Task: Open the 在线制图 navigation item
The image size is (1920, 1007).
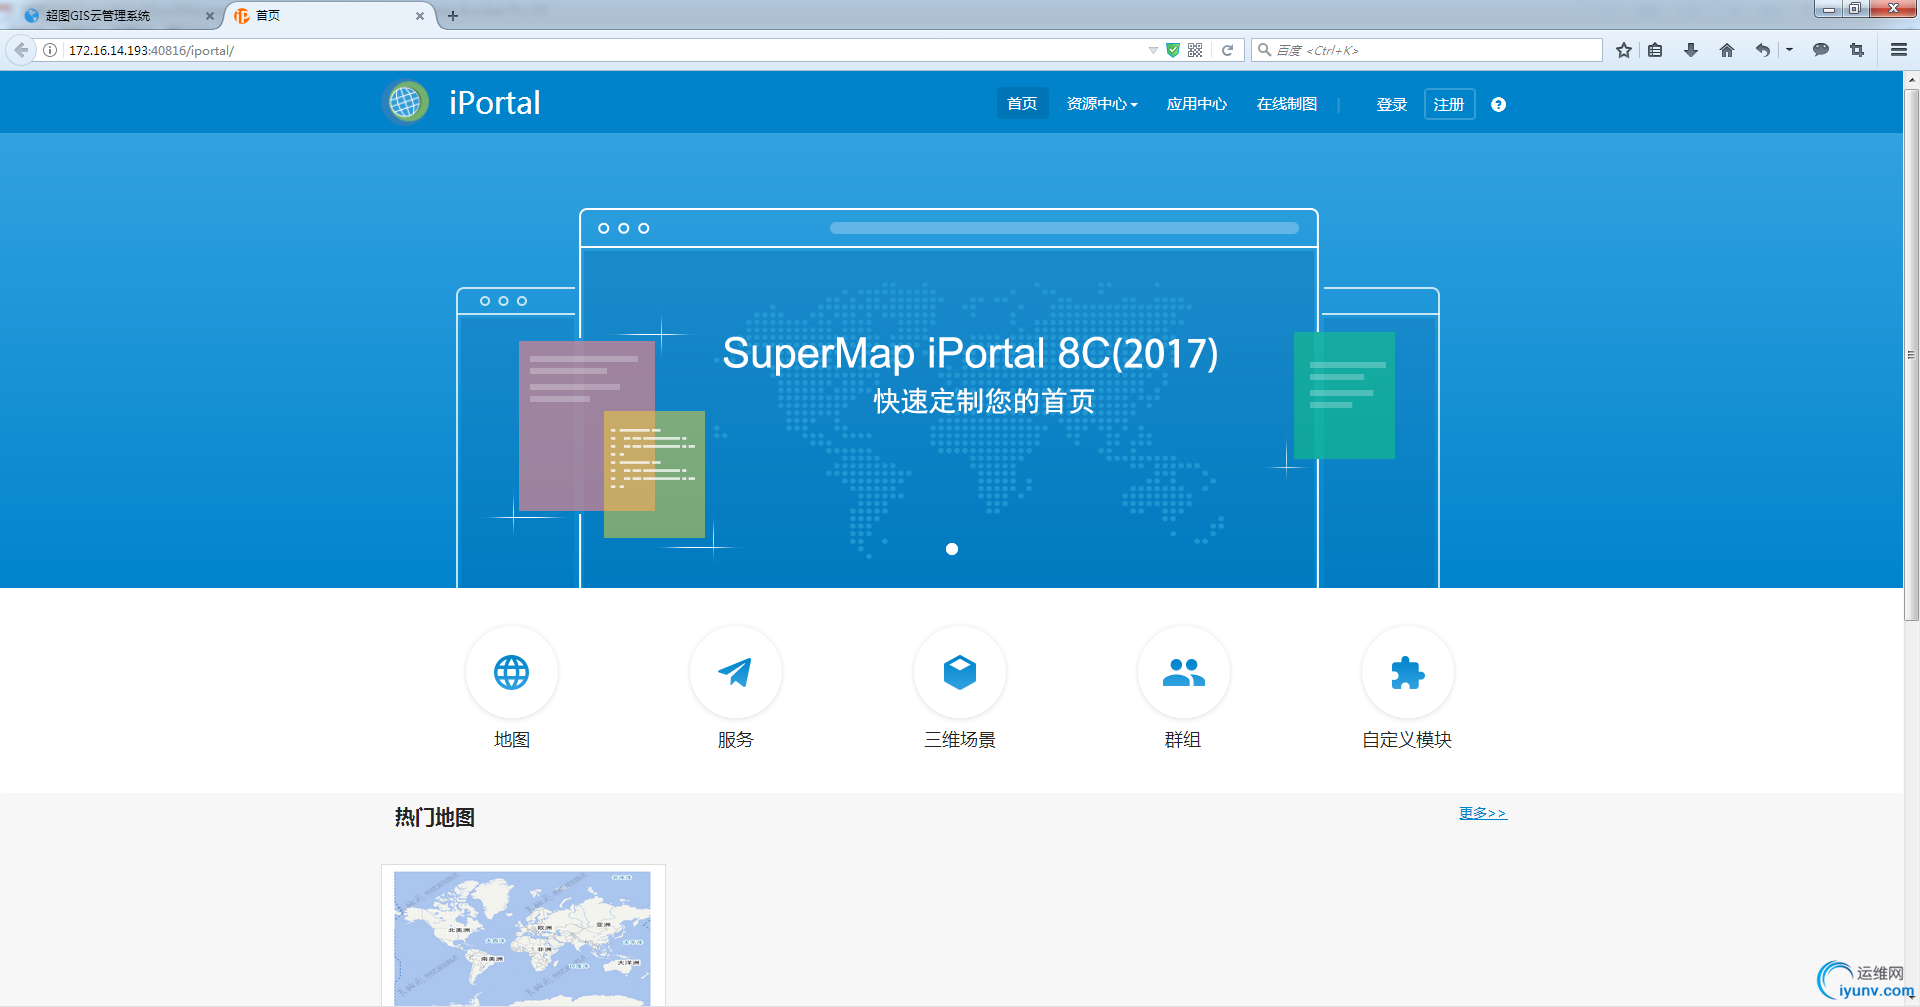Action: coord(1287,104)
